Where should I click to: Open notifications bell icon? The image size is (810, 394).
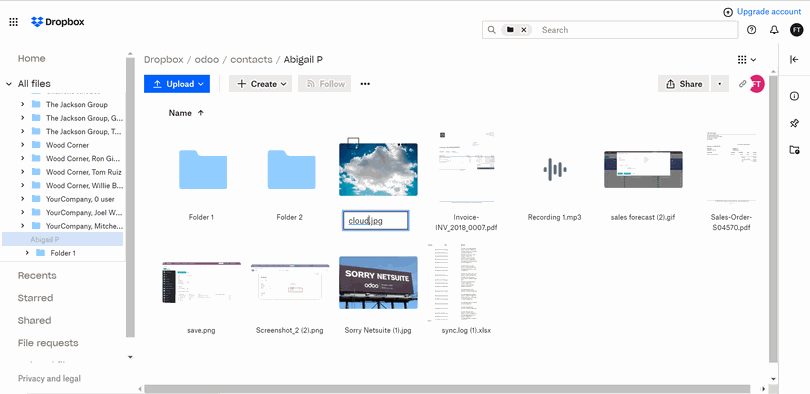coord(774,30)
